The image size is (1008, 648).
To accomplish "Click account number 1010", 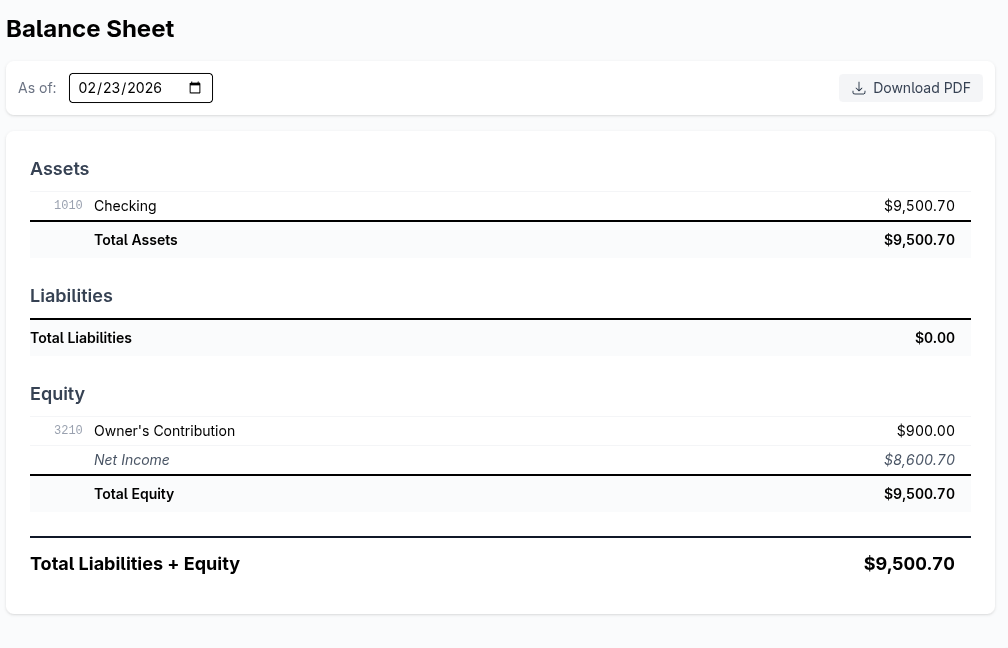I will [x=68, y=206].
